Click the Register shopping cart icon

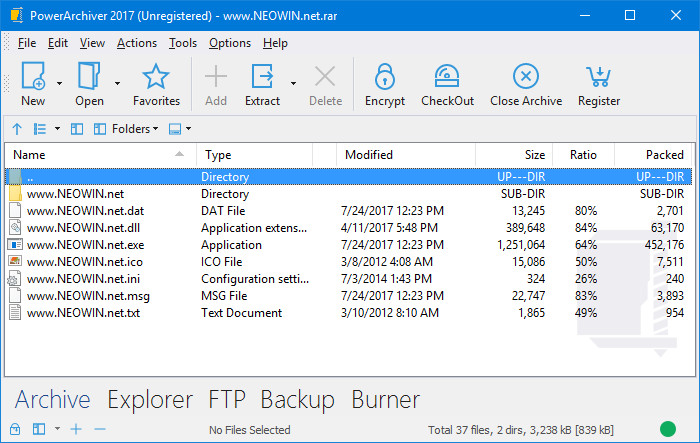tap(599, 76)
